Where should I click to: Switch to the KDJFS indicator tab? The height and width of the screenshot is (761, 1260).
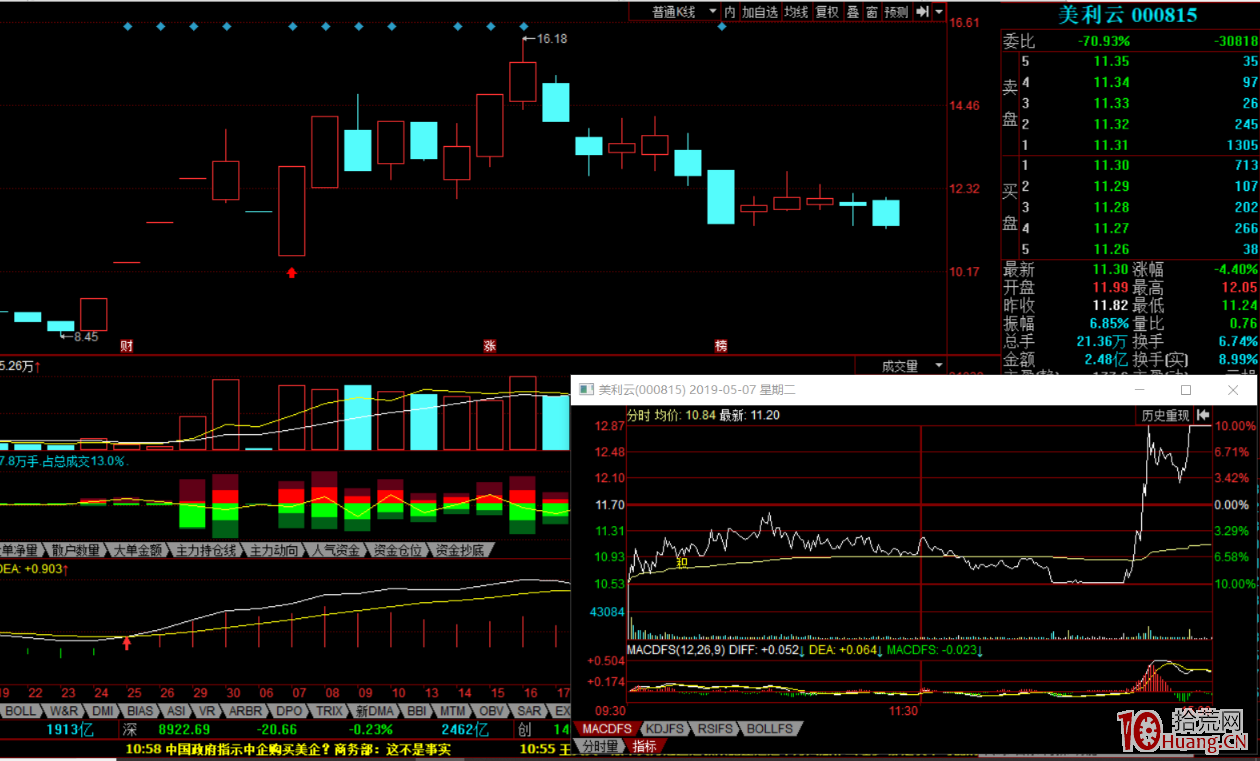[x=664, y=729]
